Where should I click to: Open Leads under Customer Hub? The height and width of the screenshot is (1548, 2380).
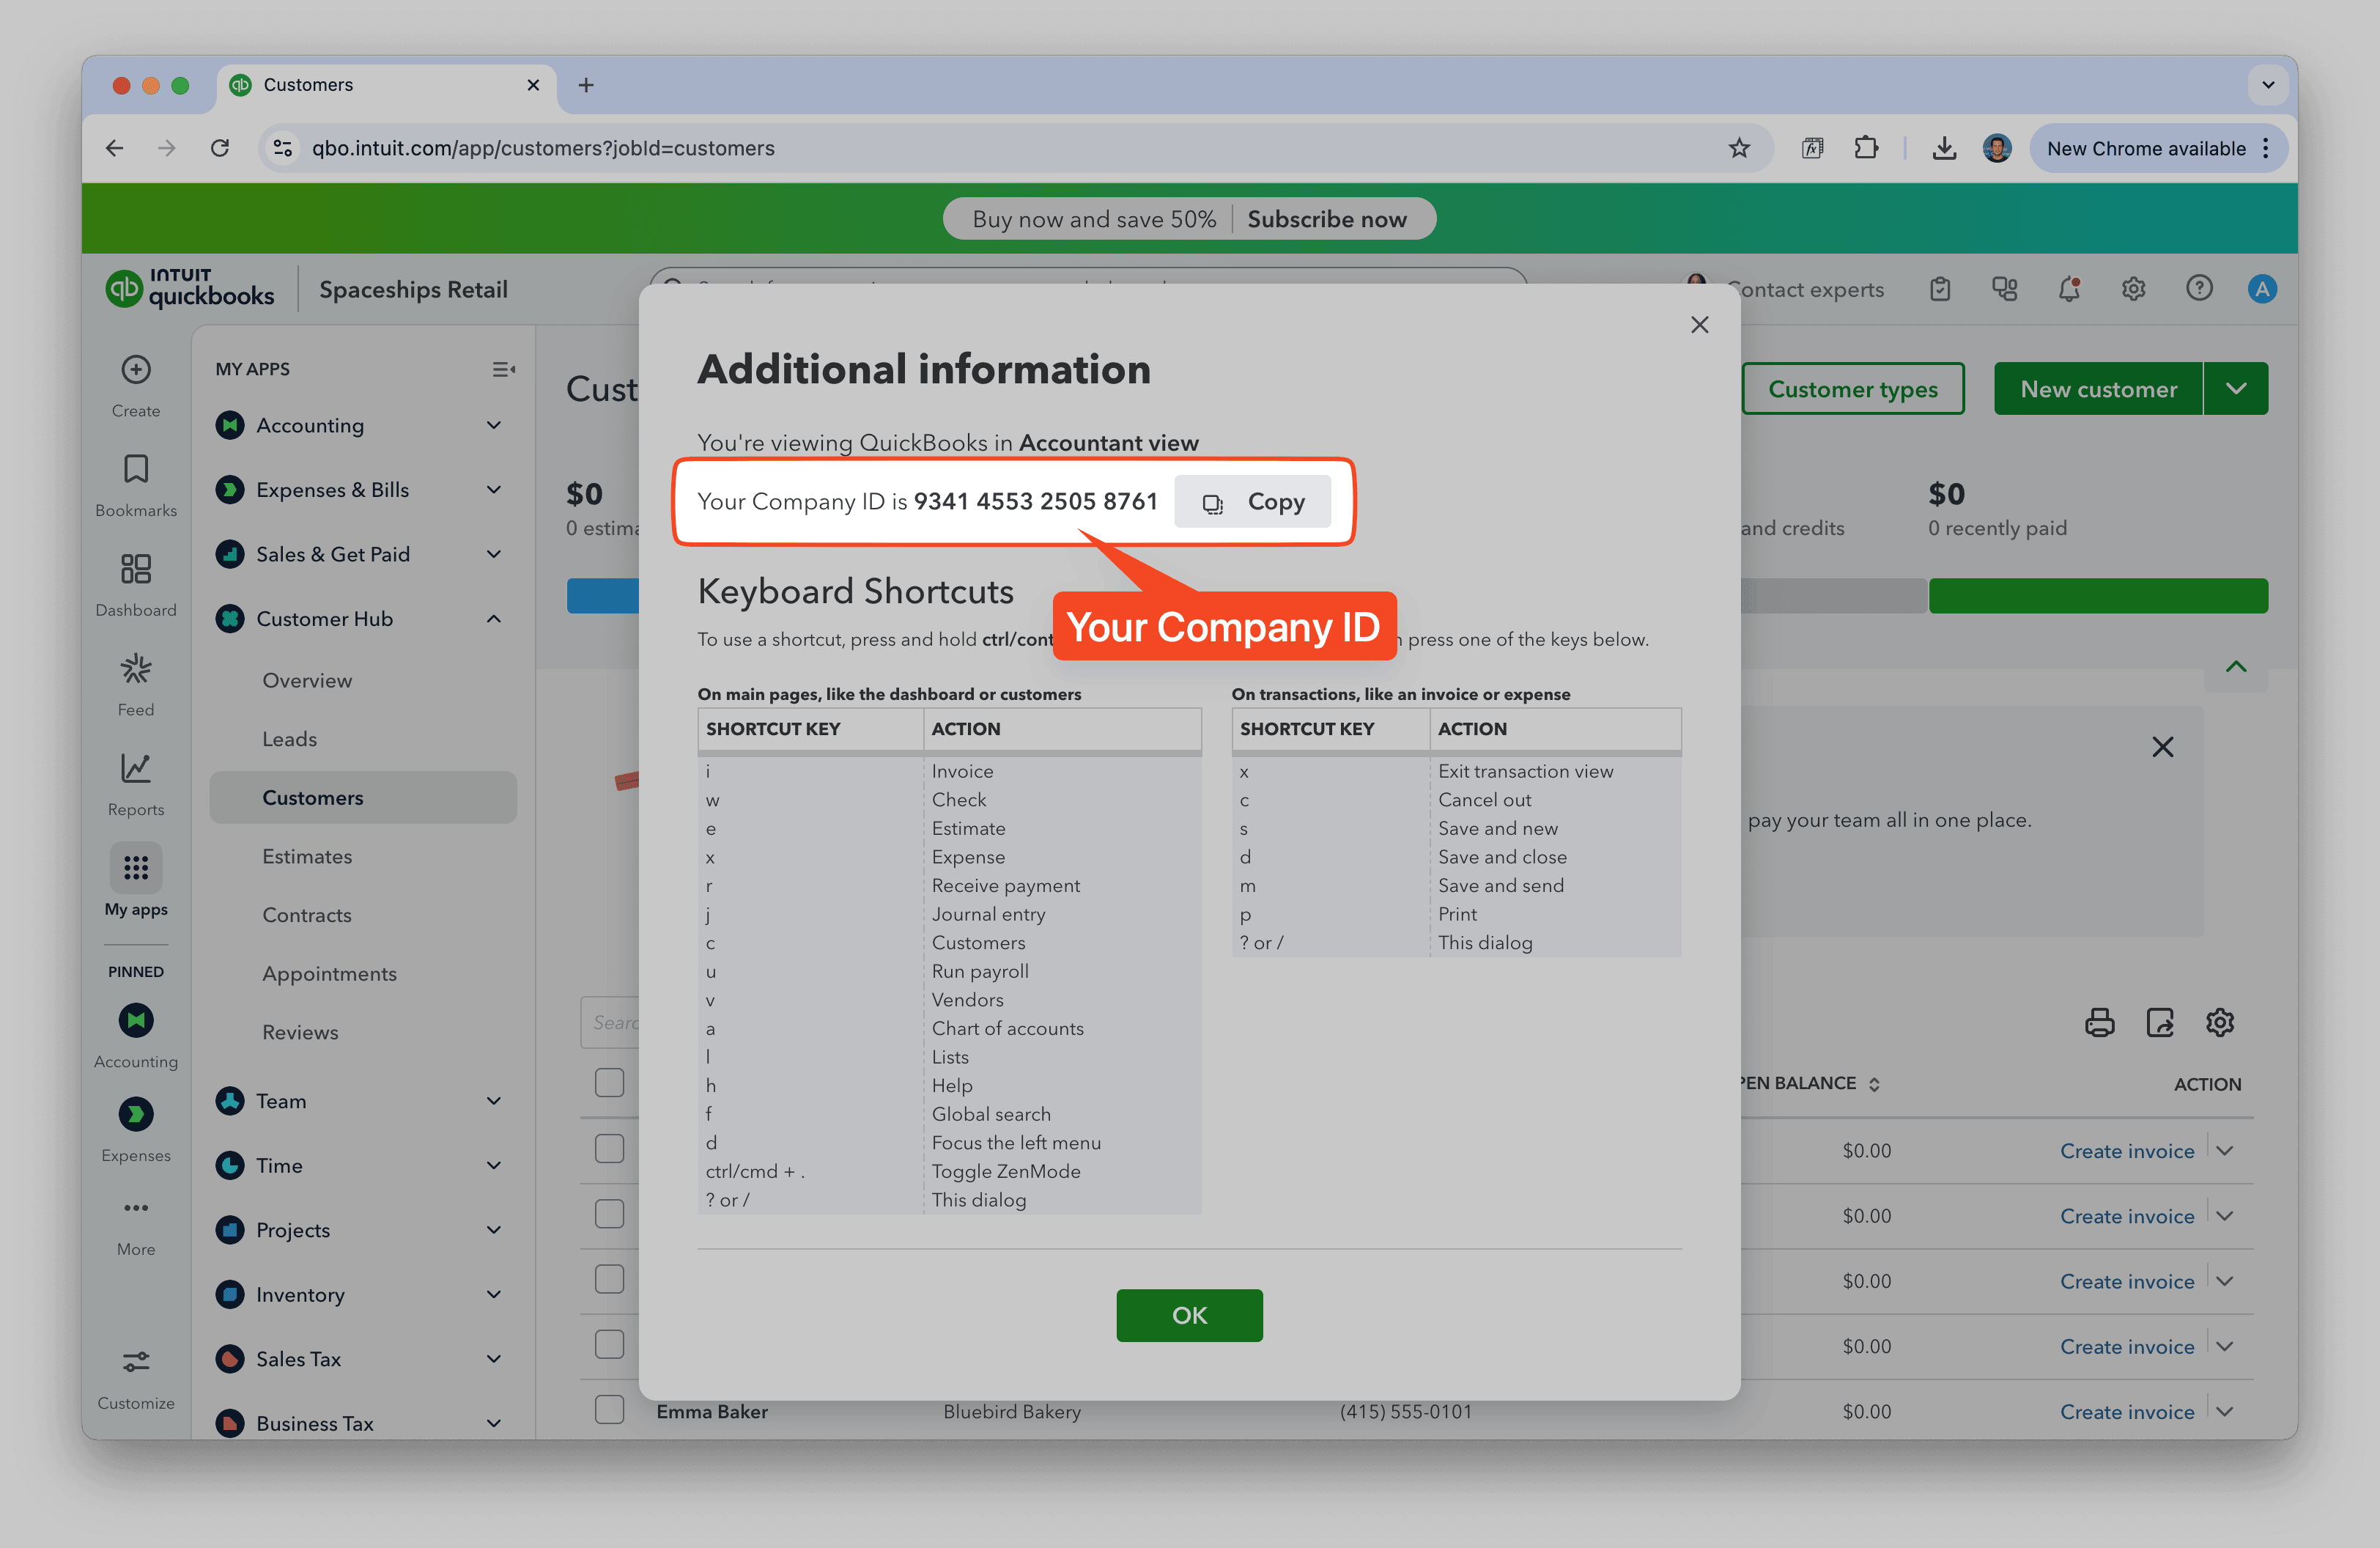(x=289, y=740)
